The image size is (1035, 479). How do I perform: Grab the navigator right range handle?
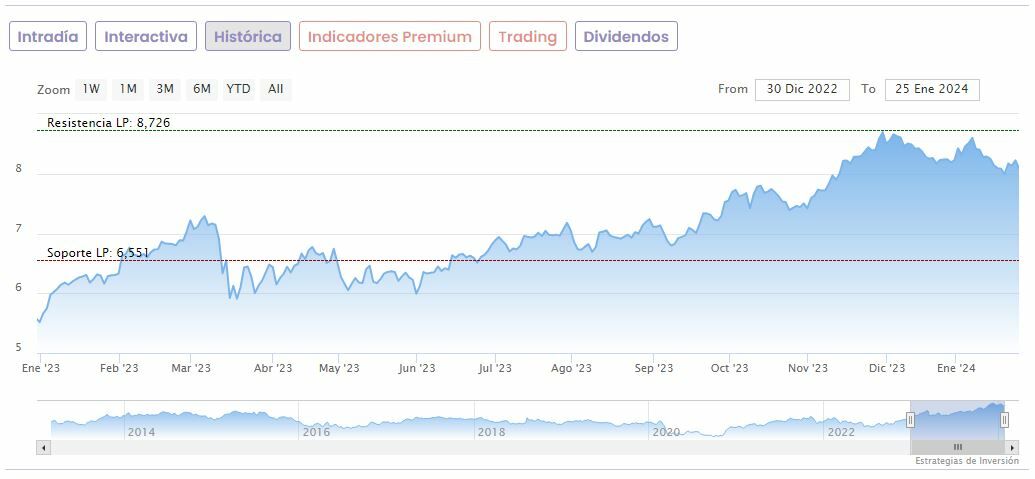pyautogui.click(x=1005, y=420)
